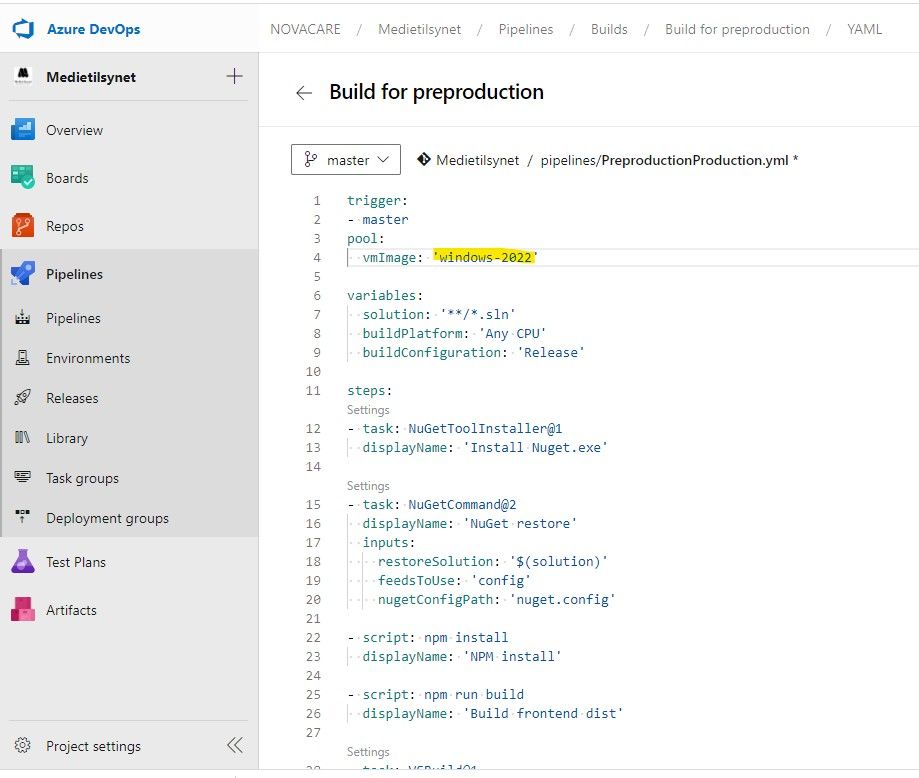Go back using the left arrow
The height and width of the screenshot is (778, 919).
[x=304, y=93]
